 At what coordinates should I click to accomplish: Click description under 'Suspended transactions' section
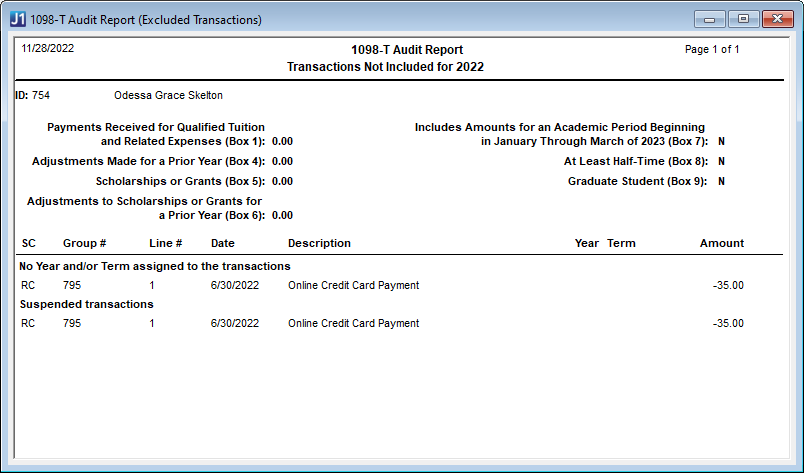pyautogui.click(x=353, y=323)
